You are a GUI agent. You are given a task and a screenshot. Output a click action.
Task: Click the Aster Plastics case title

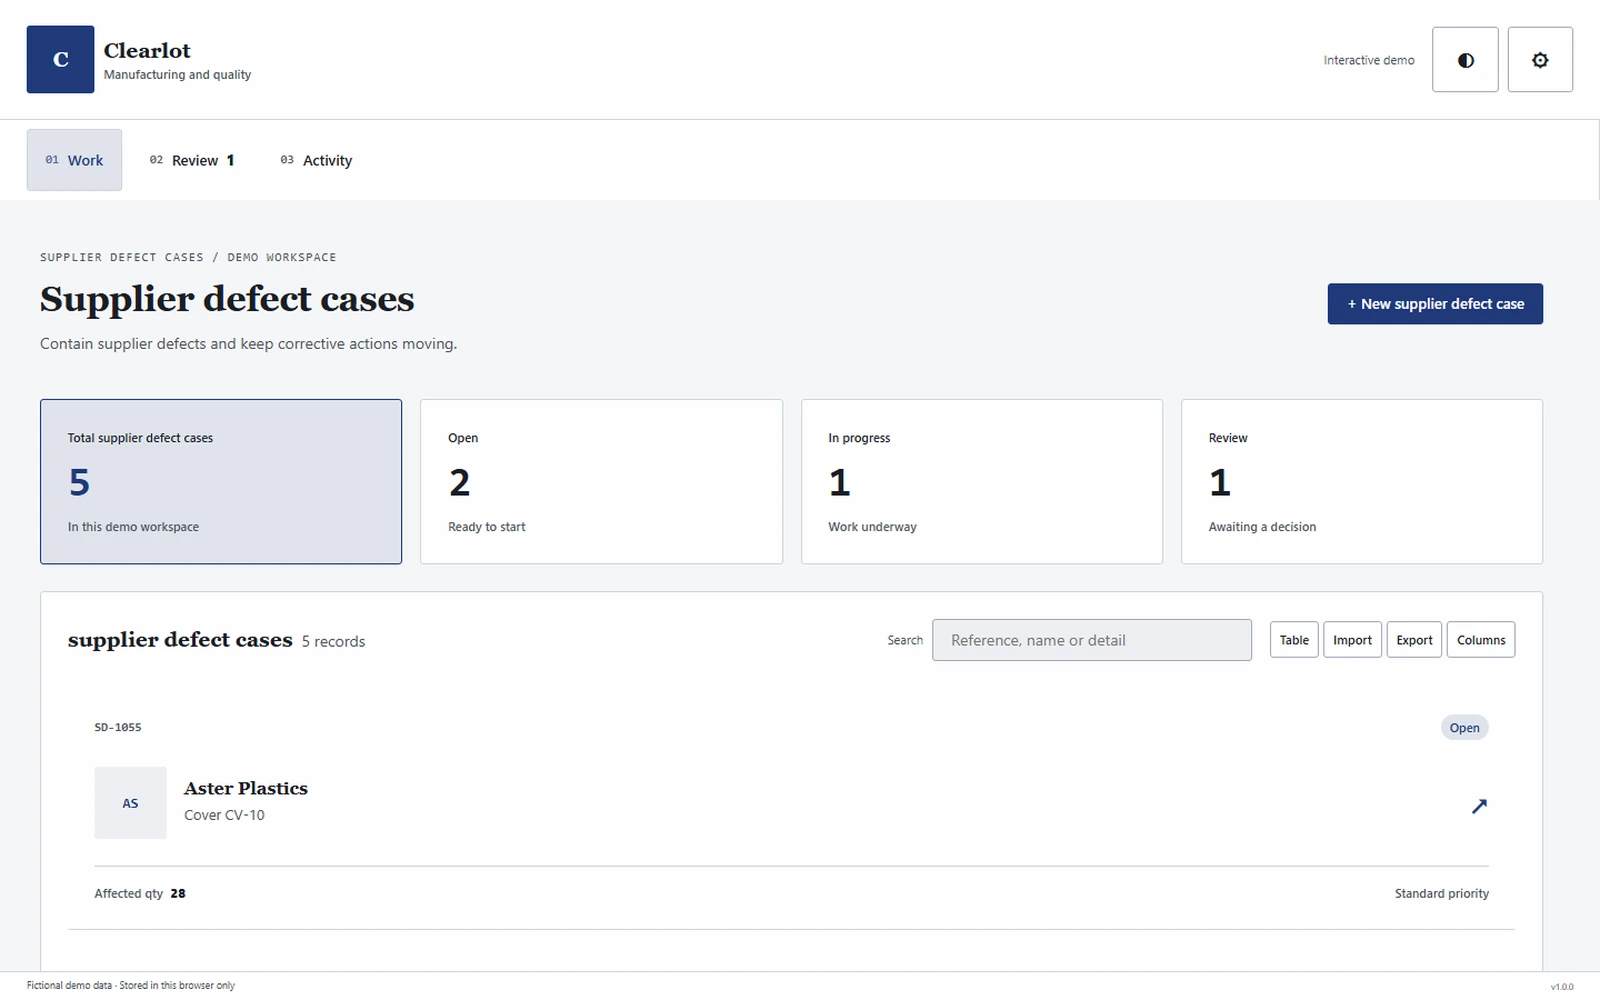point(246,788)
